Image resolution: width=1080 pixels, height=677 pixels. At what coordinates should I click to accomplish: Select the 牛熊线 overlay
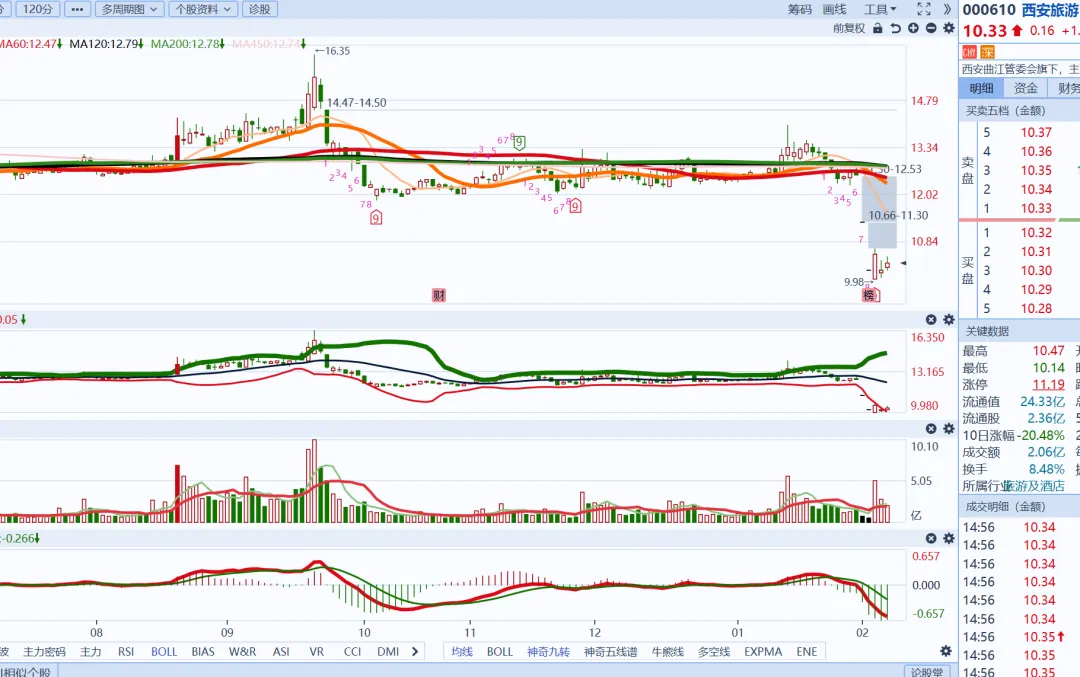pos(667,652)
